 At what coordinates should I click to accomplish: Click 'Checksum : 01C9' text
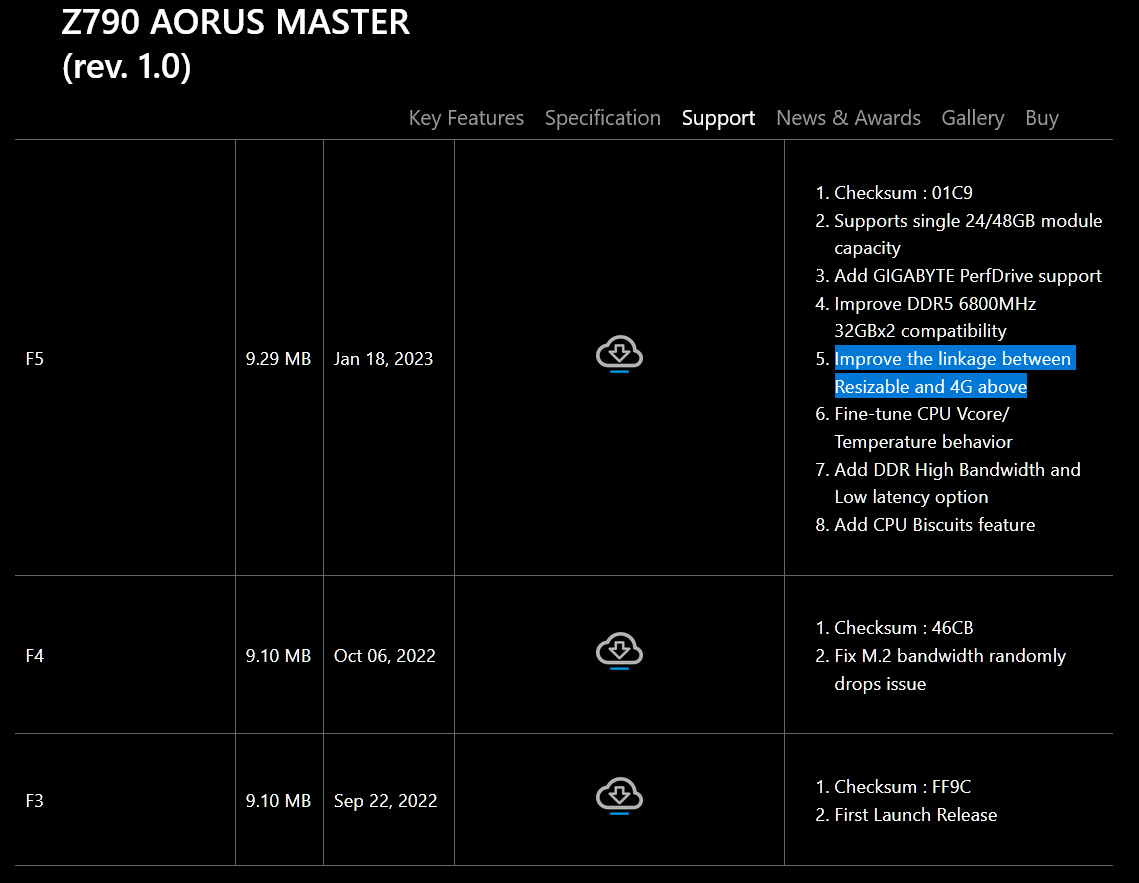pyautogui.click(x=903, y=192)
